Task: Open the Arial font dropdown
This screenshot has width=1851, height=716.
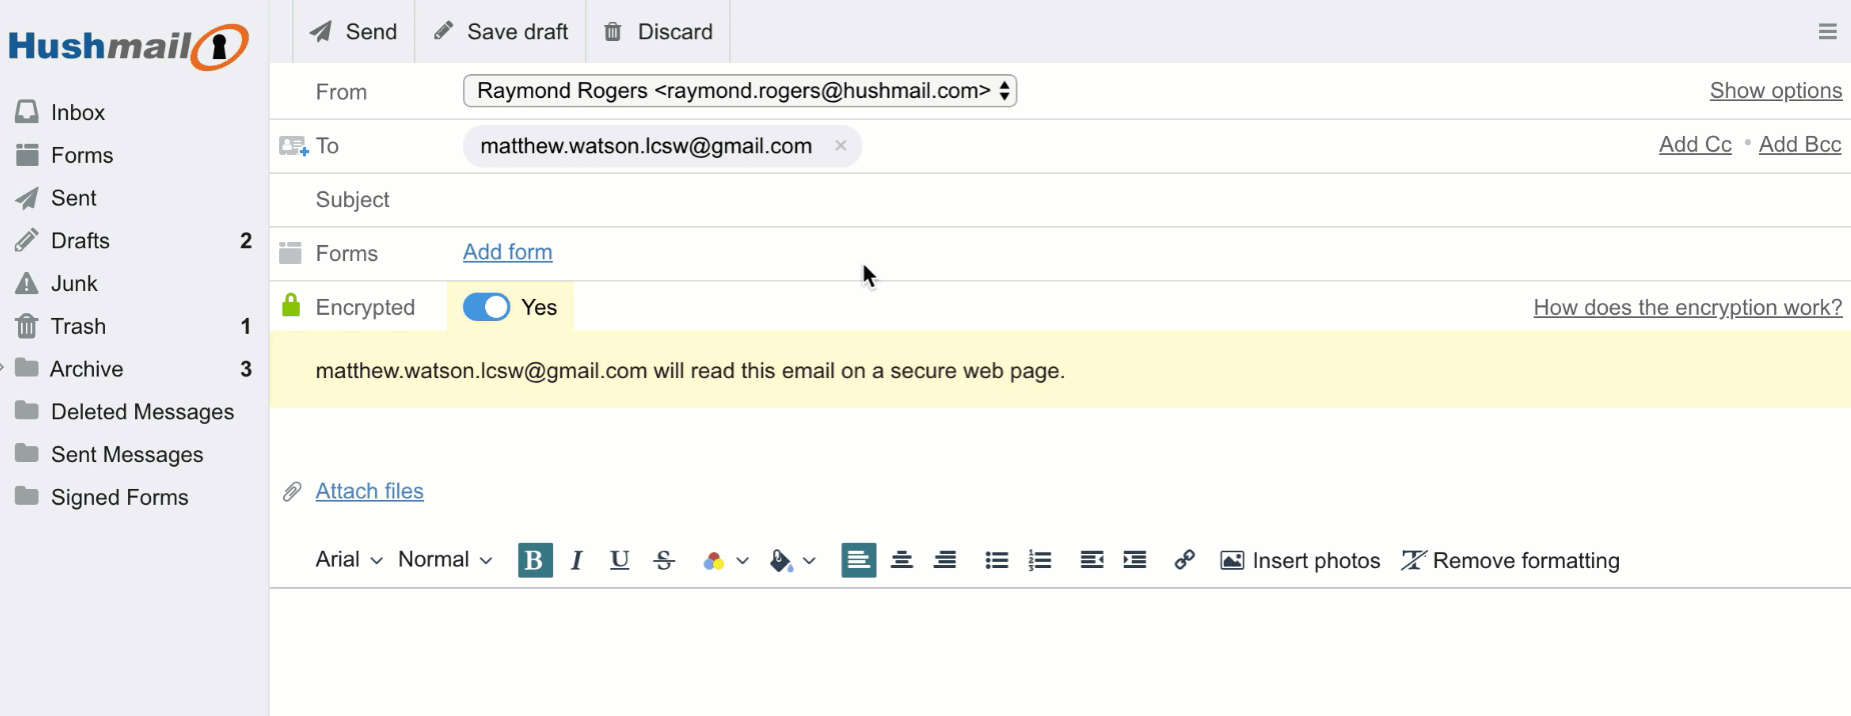Action: click(x=349, y=560)
